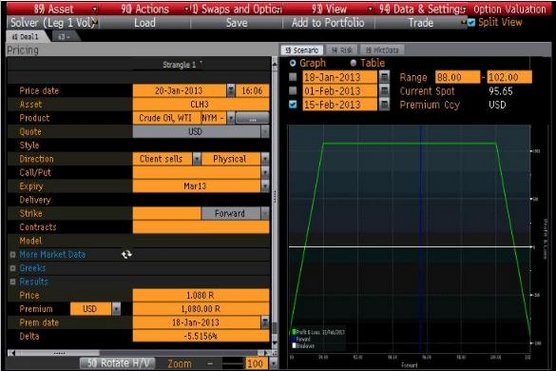Click the Price date time 16:06 field

tap(252, 91)
